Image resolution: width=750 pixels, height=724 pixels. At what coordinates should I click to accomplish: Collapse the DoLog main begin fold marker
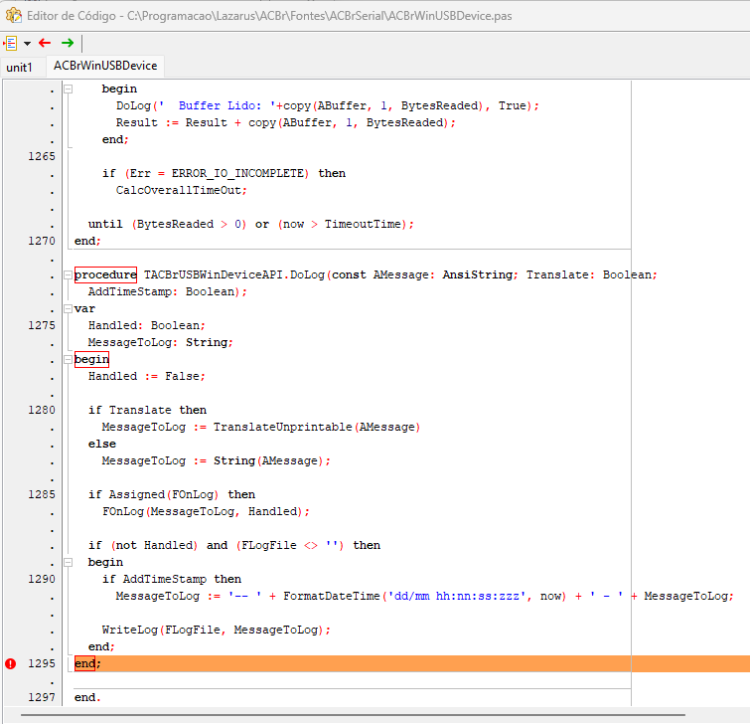point(68,360)
